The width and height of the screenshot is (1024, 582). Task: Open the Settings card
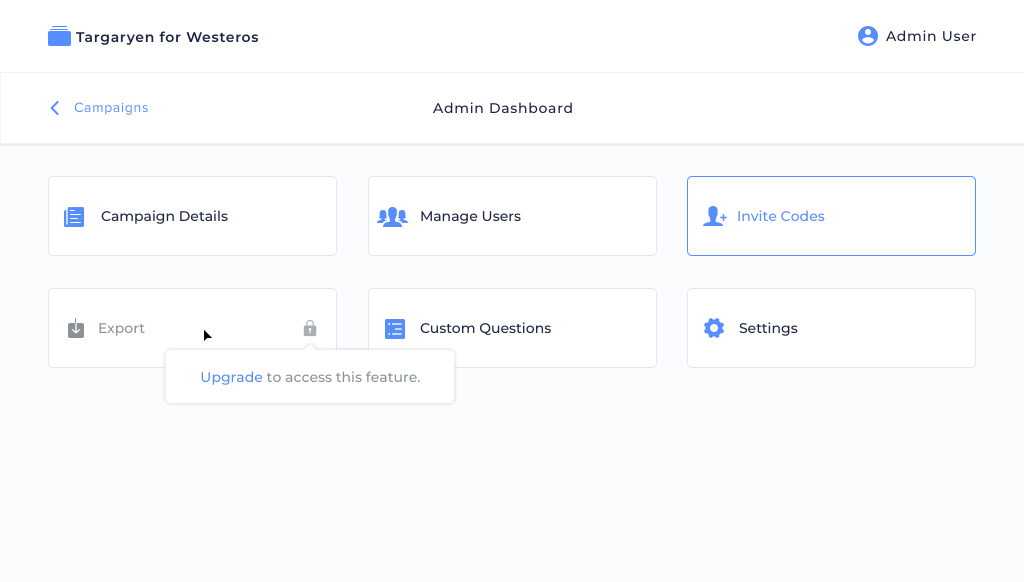click(x=831, y=328)
